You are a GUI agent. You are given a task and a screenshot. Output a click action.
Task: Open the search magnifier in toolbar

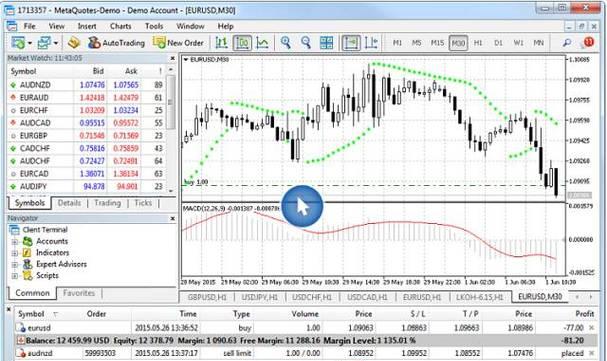(567, 43)
